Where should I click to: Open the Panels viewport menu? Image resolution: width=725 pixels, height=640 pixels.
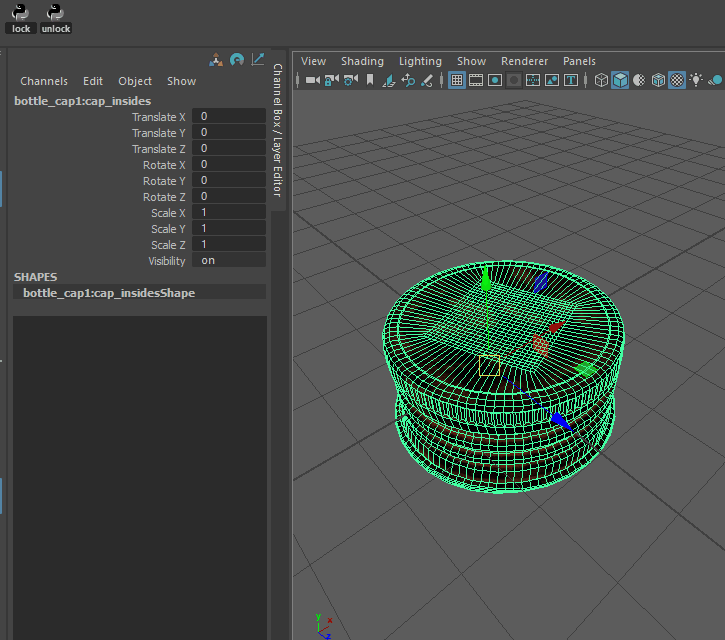click(579, 61)
